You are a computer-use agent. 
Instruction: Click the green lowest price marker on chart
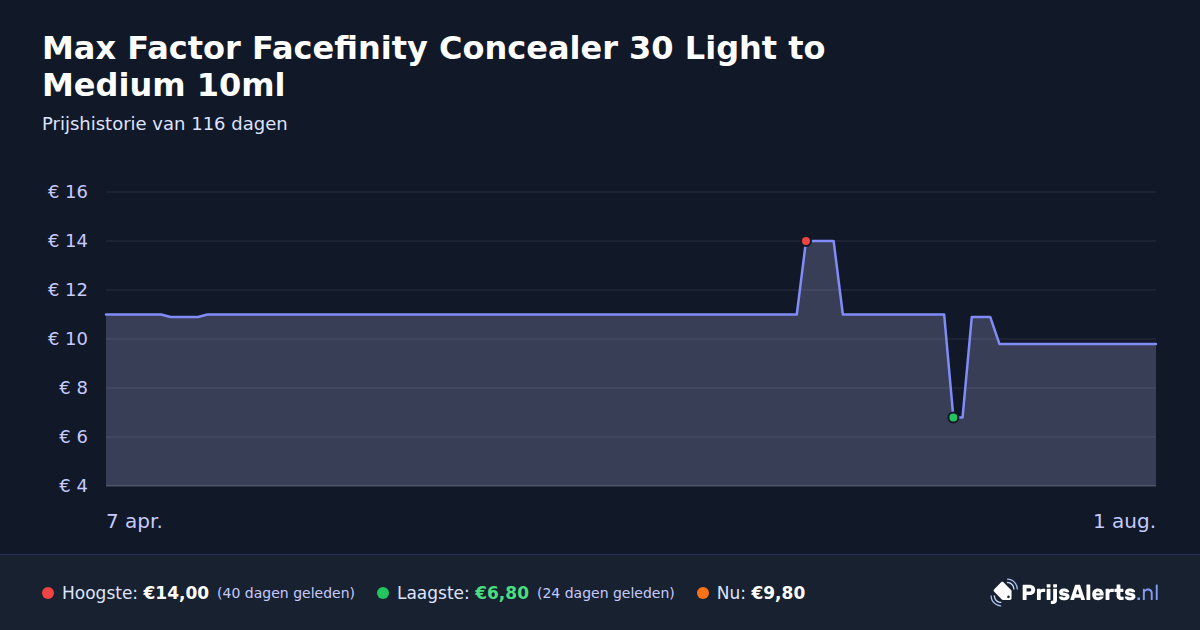tap(953, 417)
